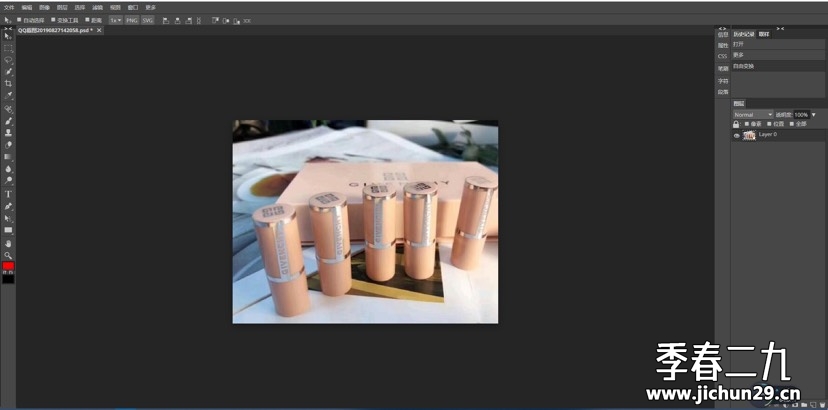Select the Zoom magnifier tool
Viewport: 828px width, 410px height.
[x=8, y=255]
